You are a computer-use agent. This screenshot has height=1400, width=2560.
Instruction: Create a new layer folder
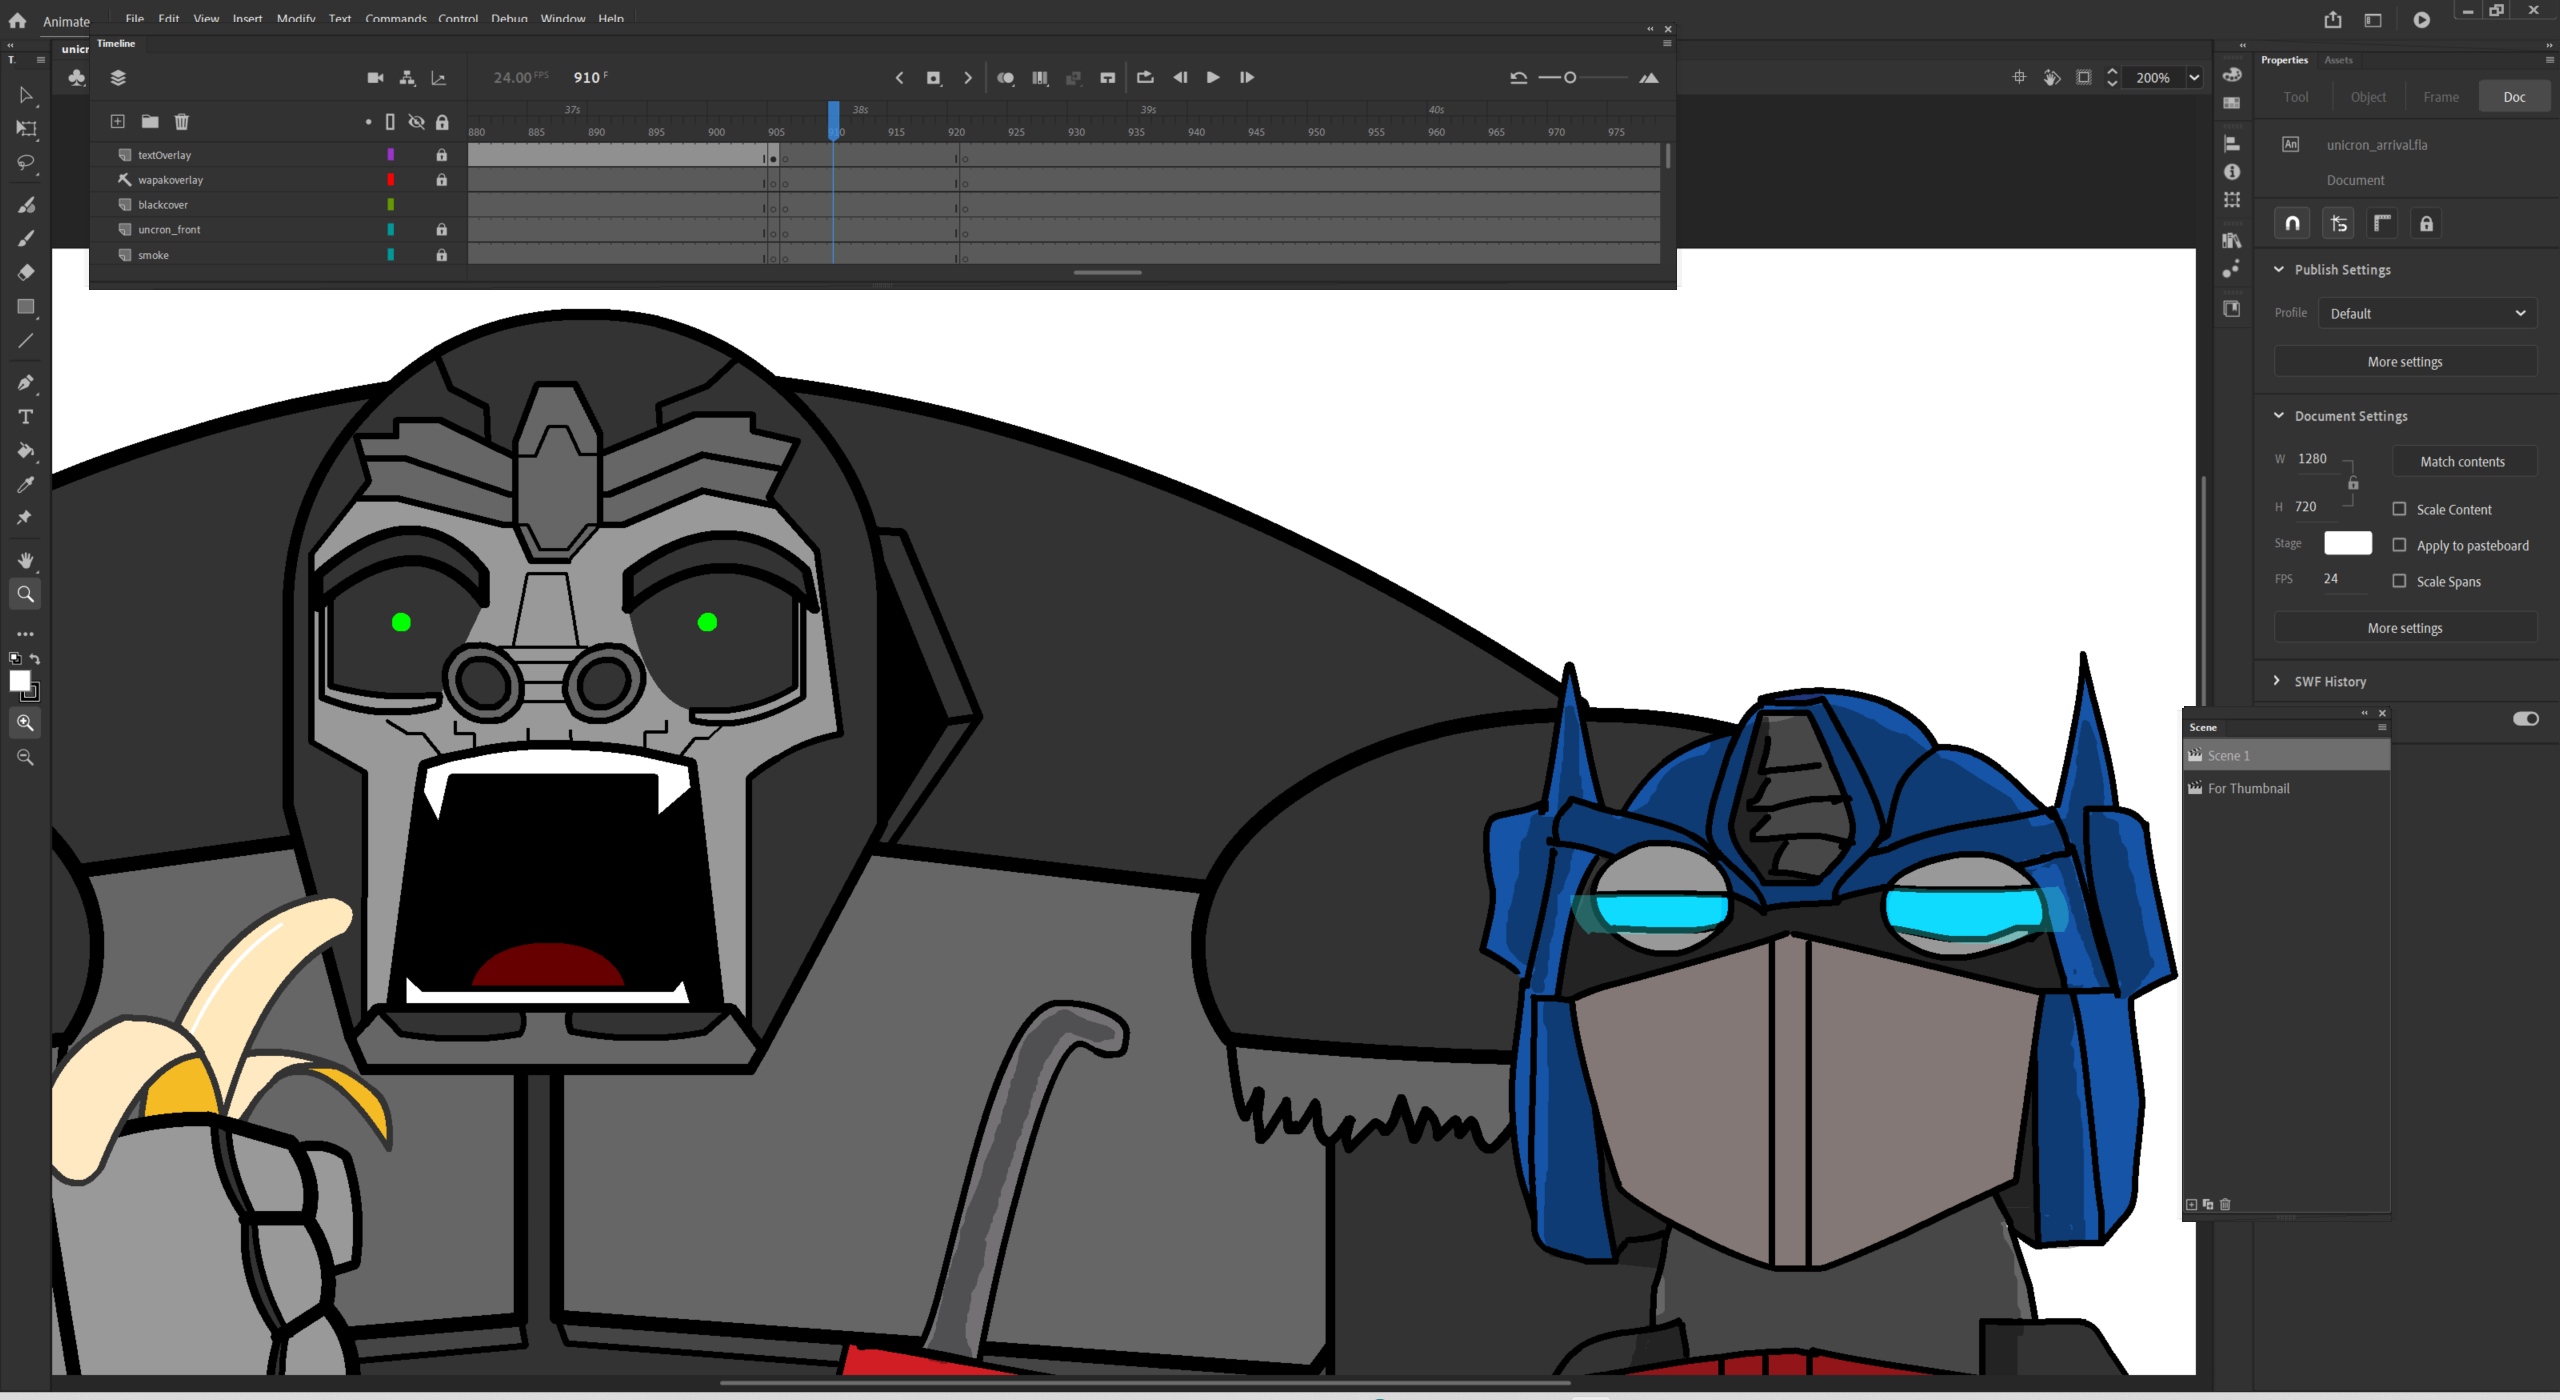point(150,122)
